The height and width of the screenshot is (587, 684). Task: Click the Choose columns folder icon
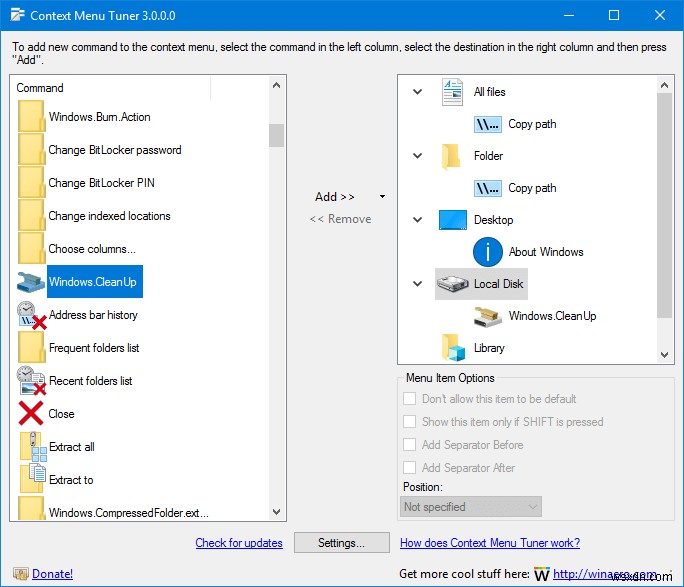pyautogui.click(x=31, y=249)
